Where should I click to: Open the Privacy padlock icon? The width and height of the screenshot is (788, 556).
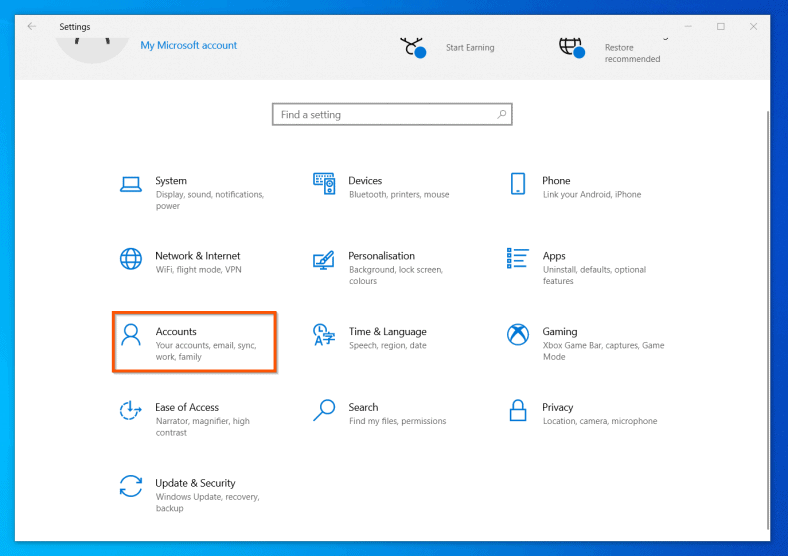pyautogui.click(x=518, y=410)
